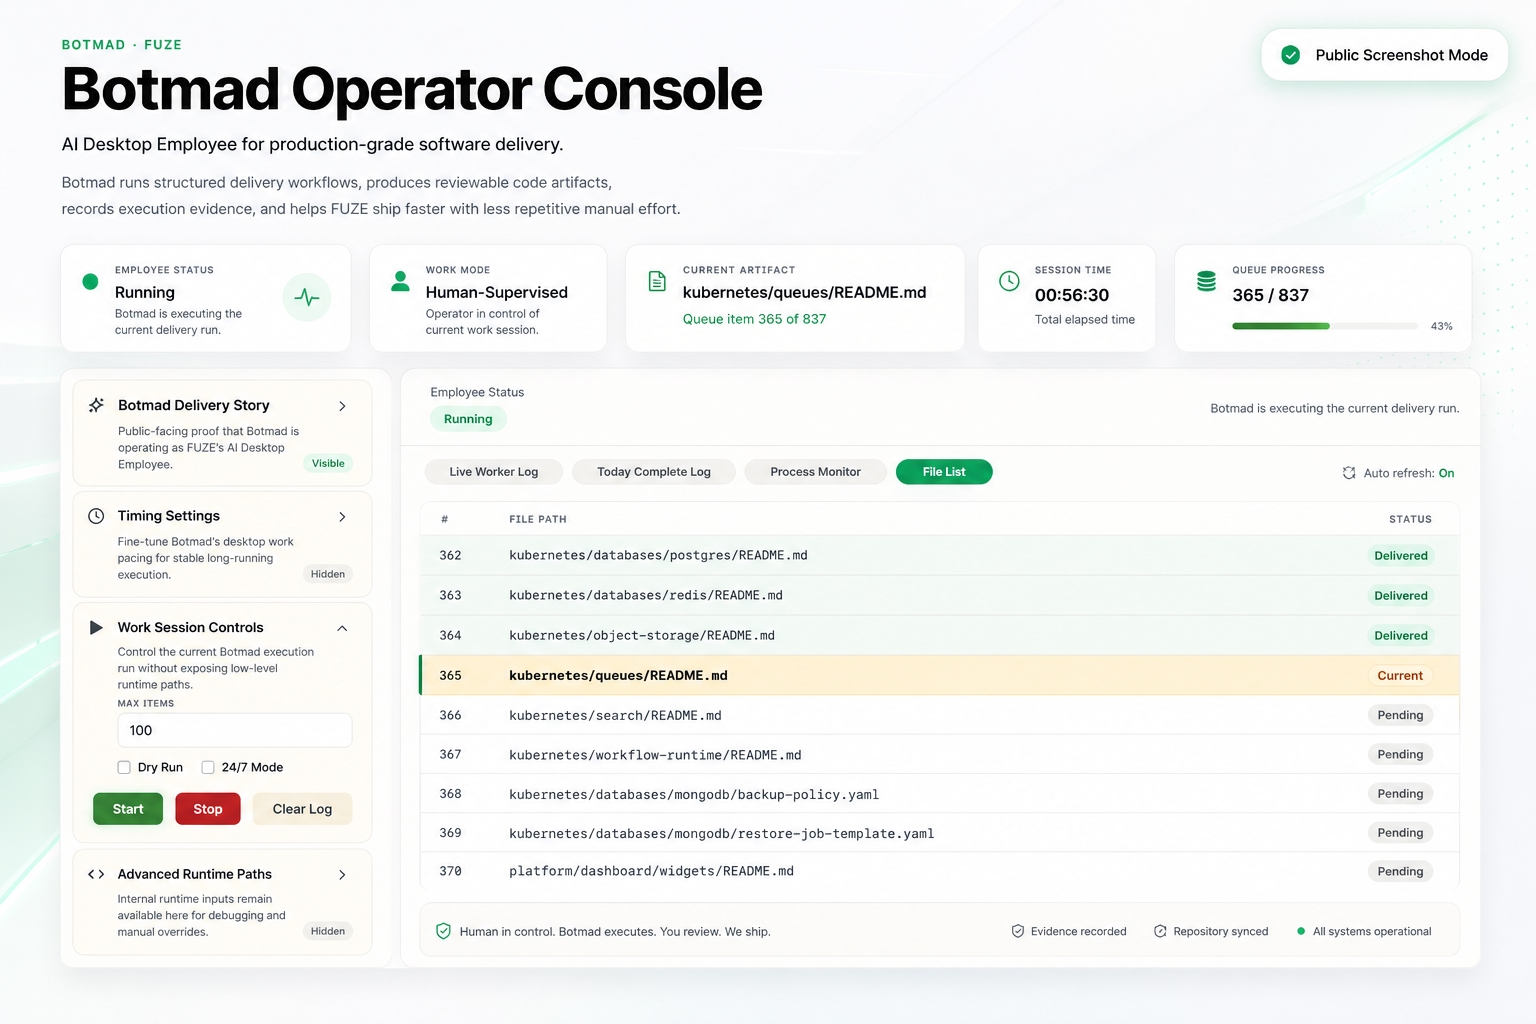Select row 367 kubernetes/workflow-runtime/README.md
This screenshot has width=1536, height=1024.
tap(940, 755)
